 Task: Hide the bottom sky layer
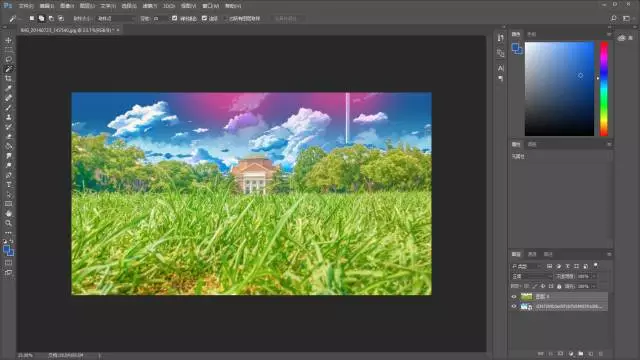tap(514, 306)
